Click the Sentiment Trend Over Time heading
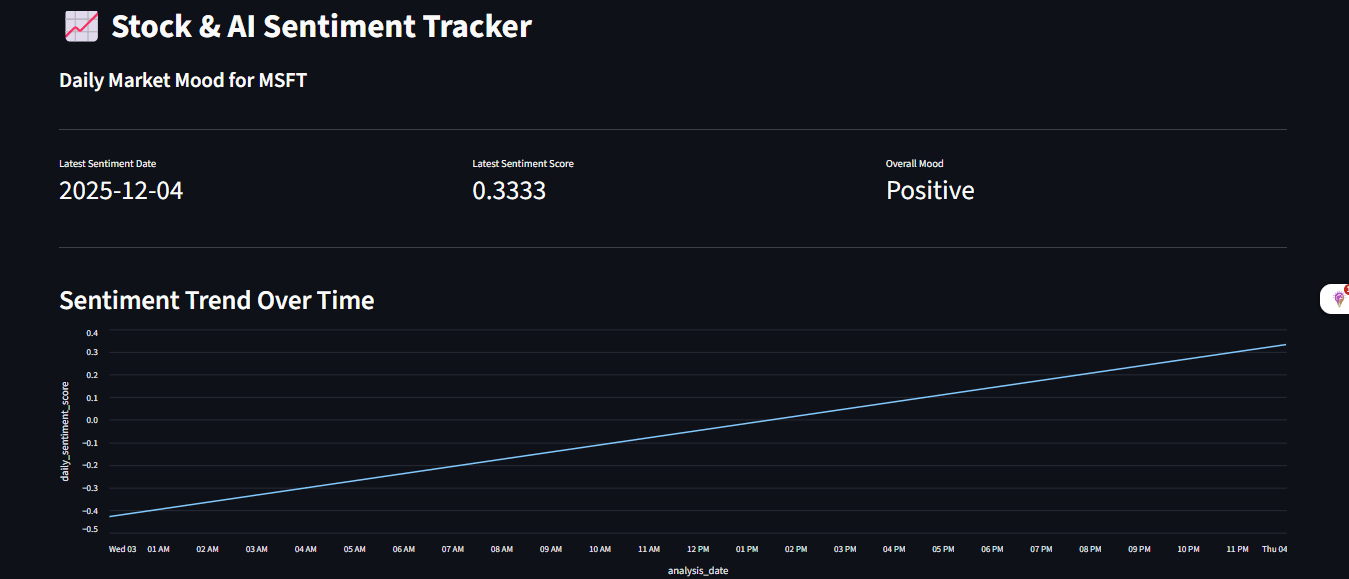The image size is (1349, 579). pyautogui.click(x=216, y=300)
